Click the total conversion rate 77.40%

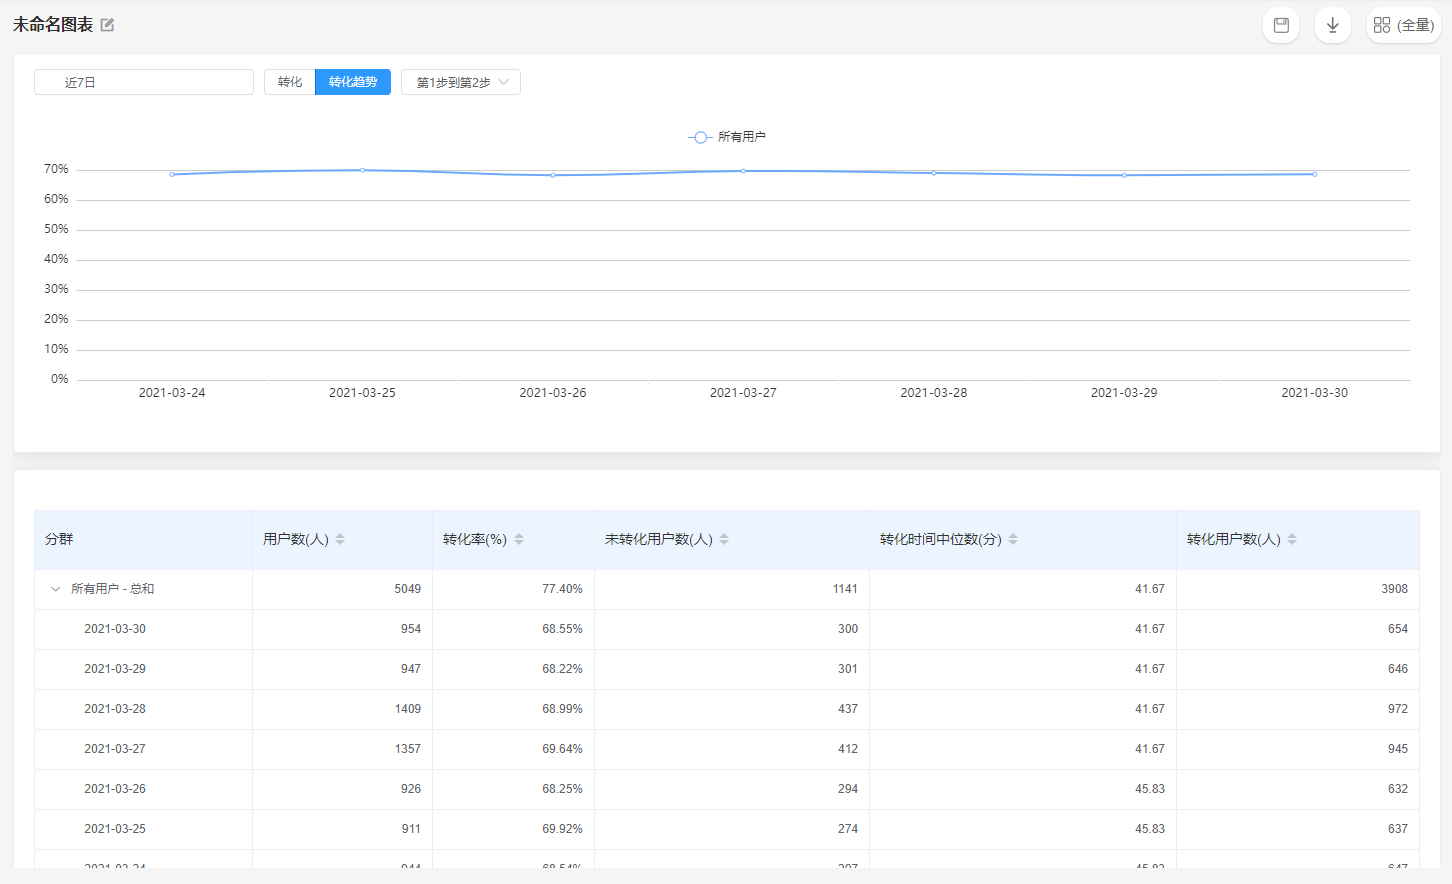pos(562,589)
